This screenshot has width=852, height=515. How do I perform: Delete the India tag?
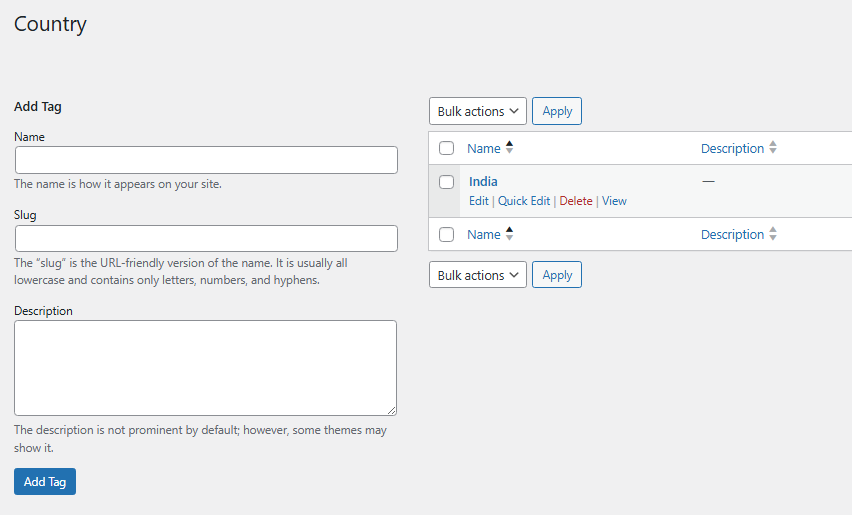click(576, 201)
